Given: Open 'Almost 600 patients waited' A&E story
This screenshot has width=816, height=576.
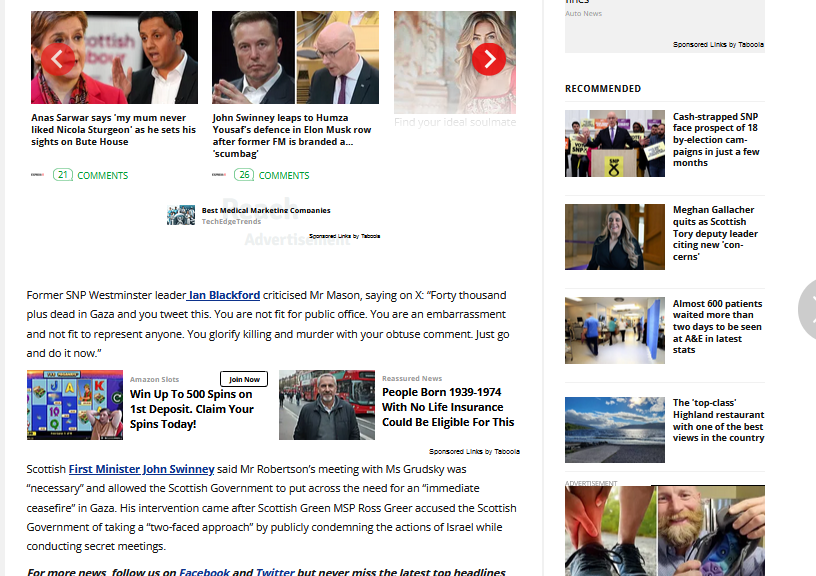Looking at the screenshot, I should pyautogui.click(x=717, y=326).
